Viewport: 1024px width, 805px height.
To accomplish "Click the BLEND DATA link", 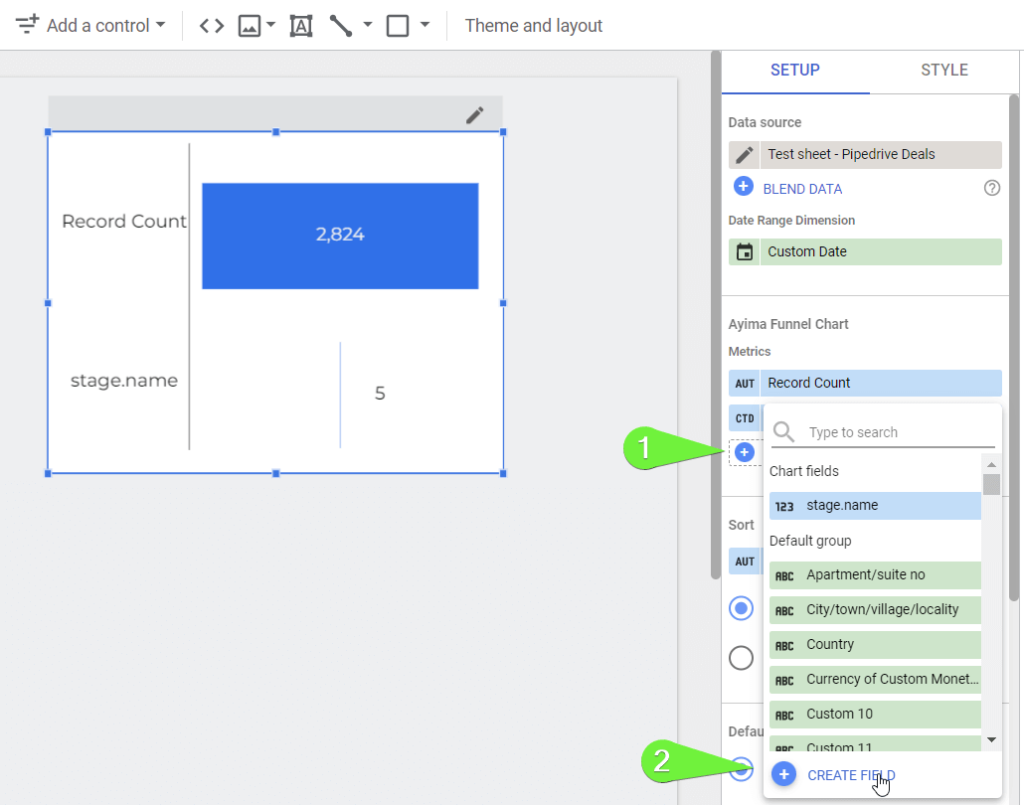I will (x=802, y=189).
